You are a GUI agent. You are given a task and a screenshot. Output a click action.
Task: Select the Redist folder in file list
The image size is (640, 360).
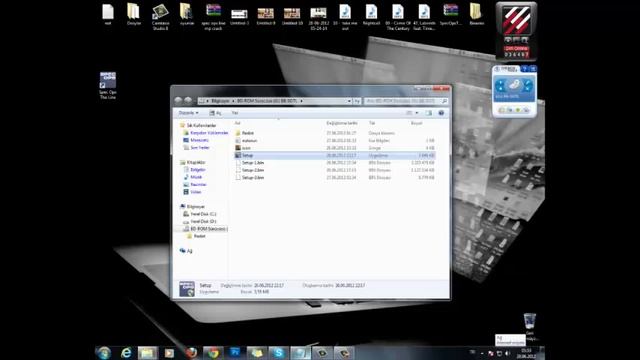tap(335, 133)
